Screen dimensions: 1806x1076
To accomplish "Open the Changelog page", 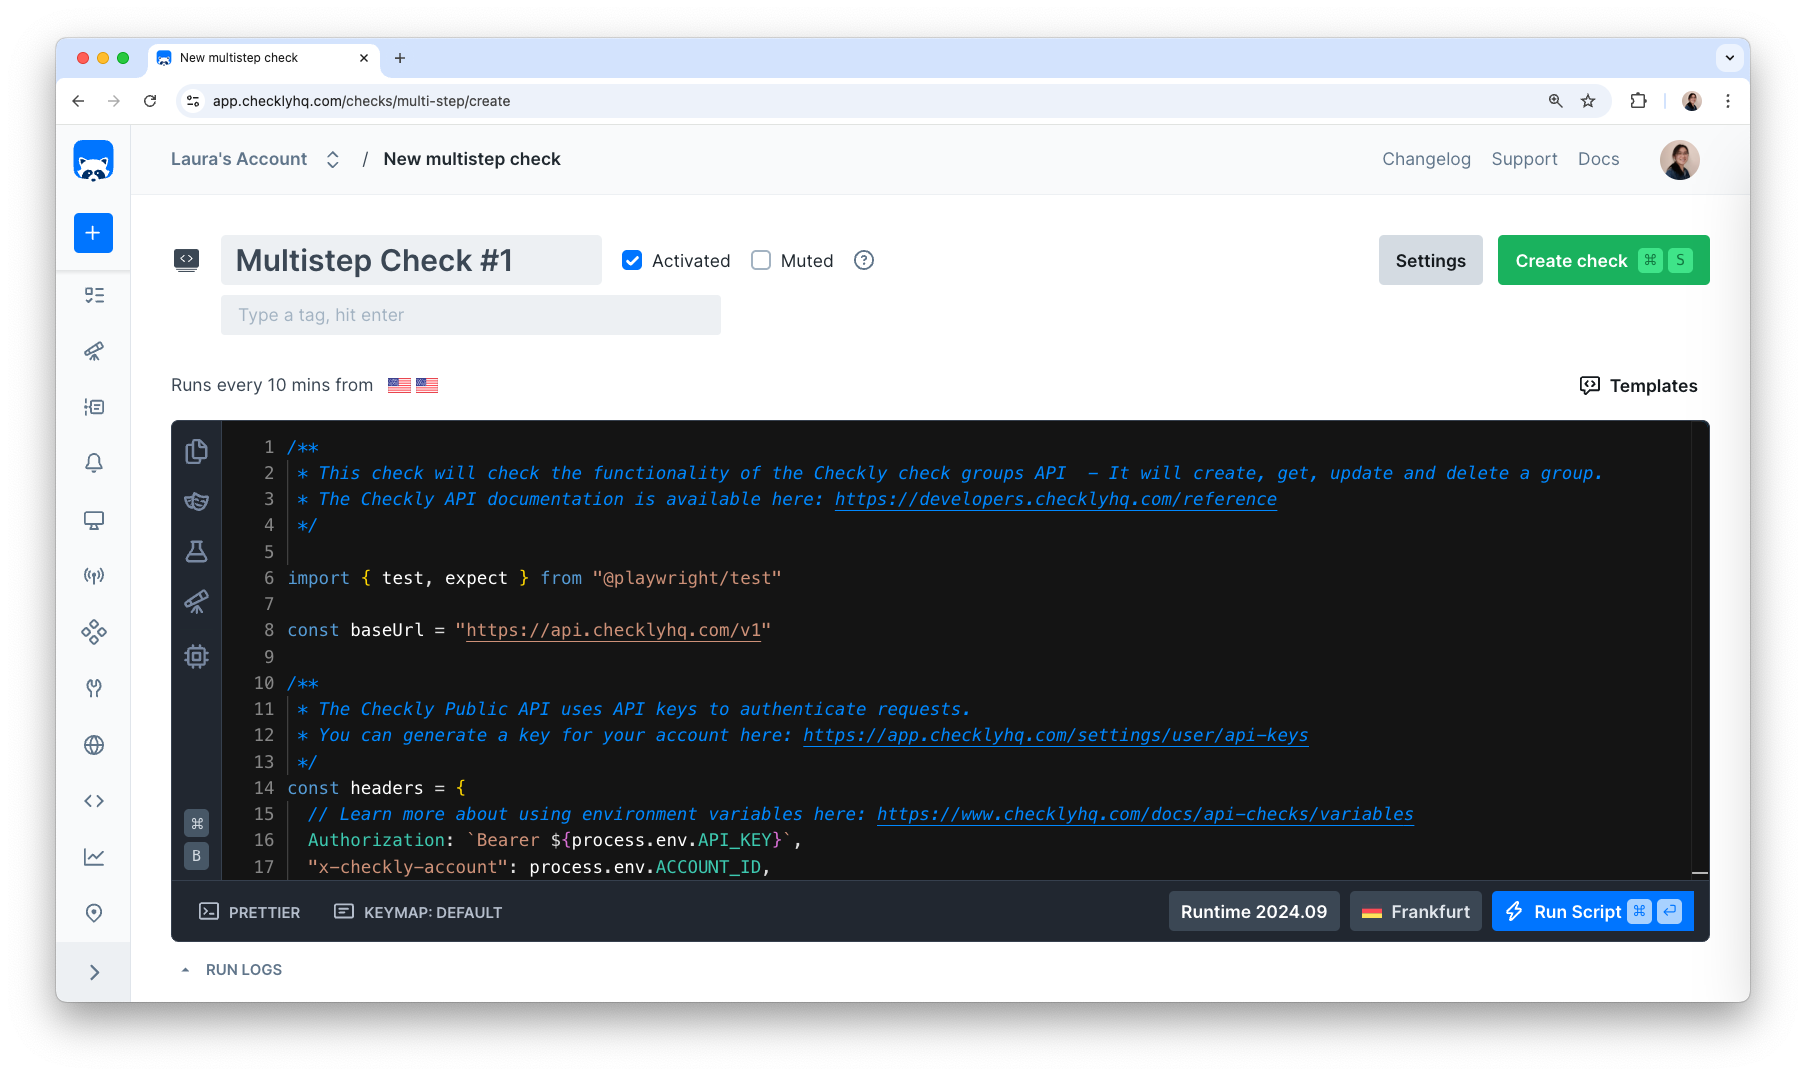I will tap(1426, 159).
